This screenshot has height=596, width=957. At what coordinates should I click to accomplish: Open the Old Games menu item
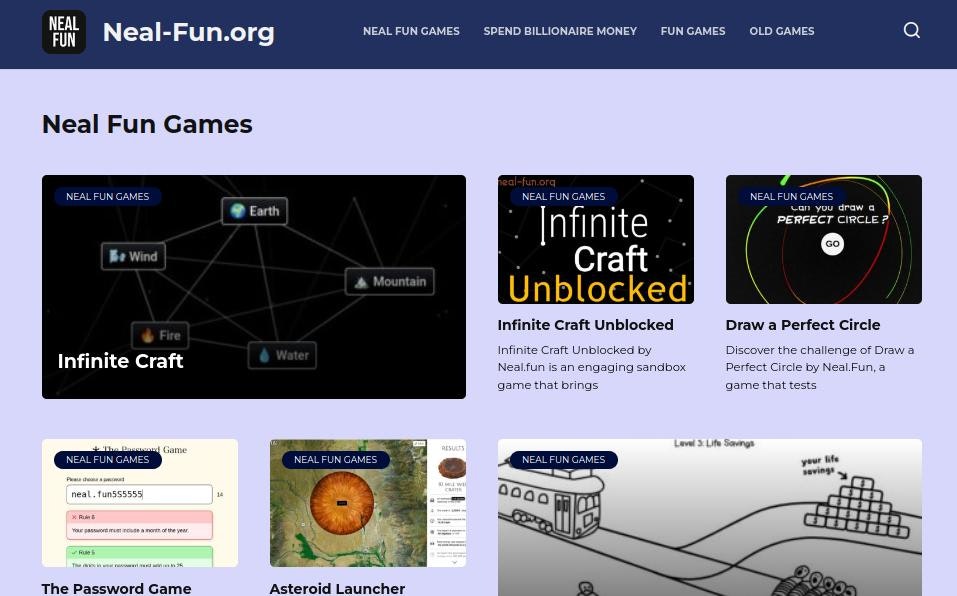coord(782,31)
